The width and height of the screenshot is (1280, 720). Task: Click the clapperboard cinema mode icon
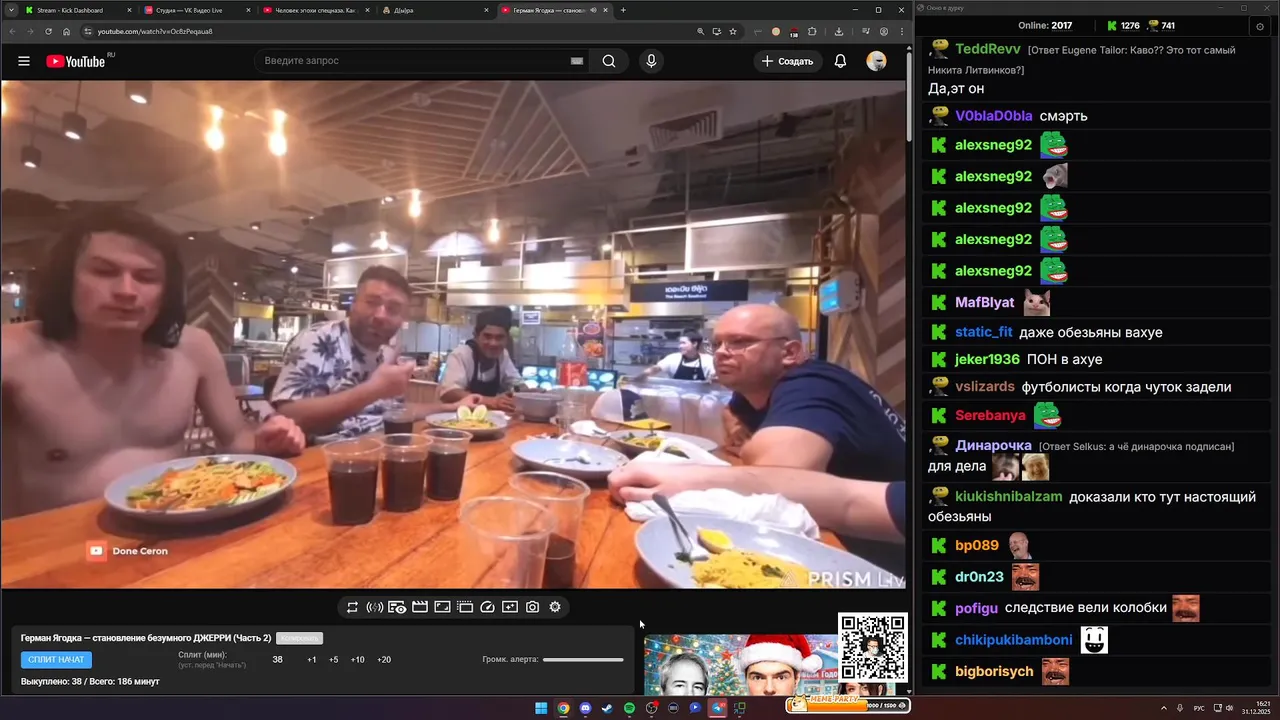coord(420,607)
